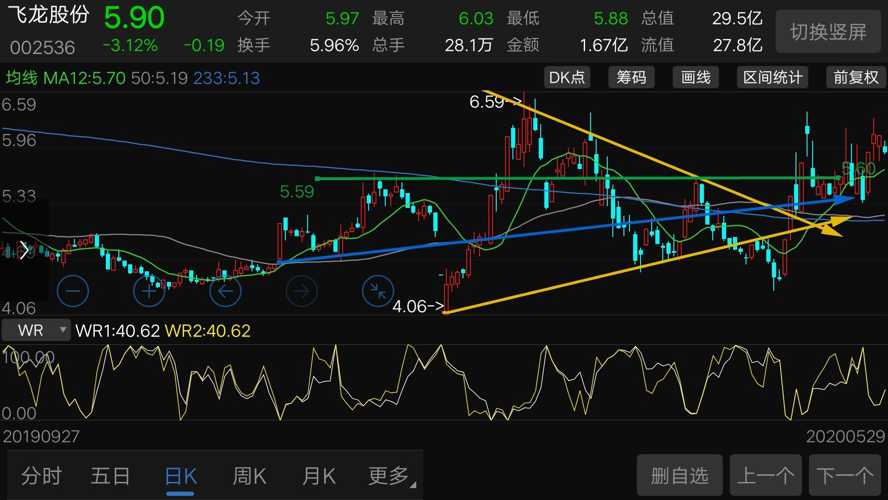This screenshot has width=888, height=500.
Task: Tap the 50:5.19 moving average label
Action: (x=159, y=78)
